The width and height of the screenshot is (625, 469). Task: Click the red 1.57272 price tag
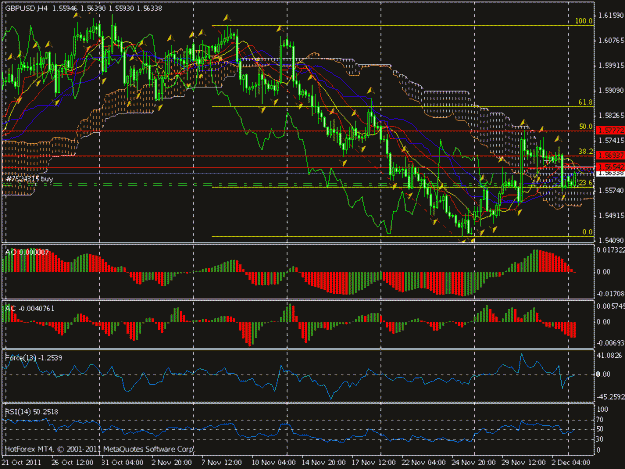click(610, 130)
